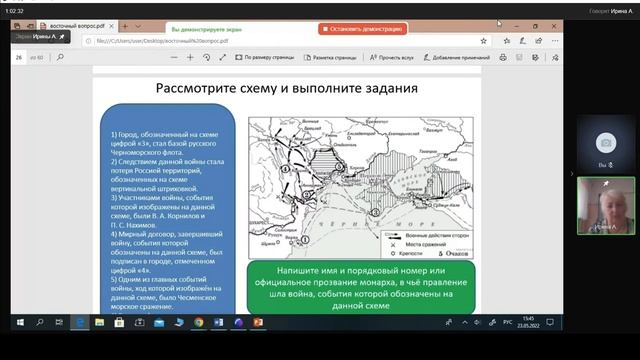The image size is (640, 360).
Task: Click the address bar with file URL
Action: pos(282,41)
